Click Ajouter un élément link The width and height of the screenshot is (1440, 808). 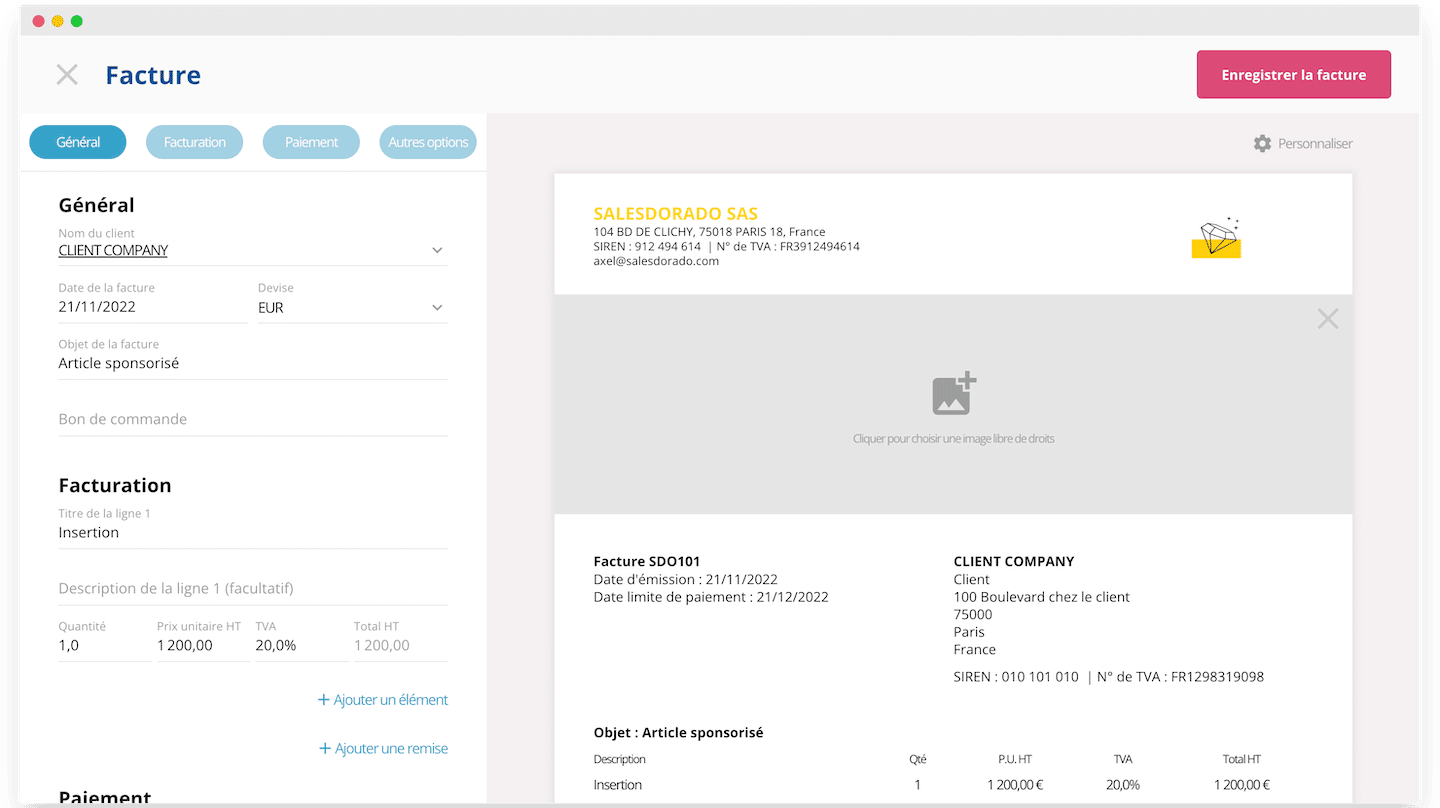tap(383, 700)
